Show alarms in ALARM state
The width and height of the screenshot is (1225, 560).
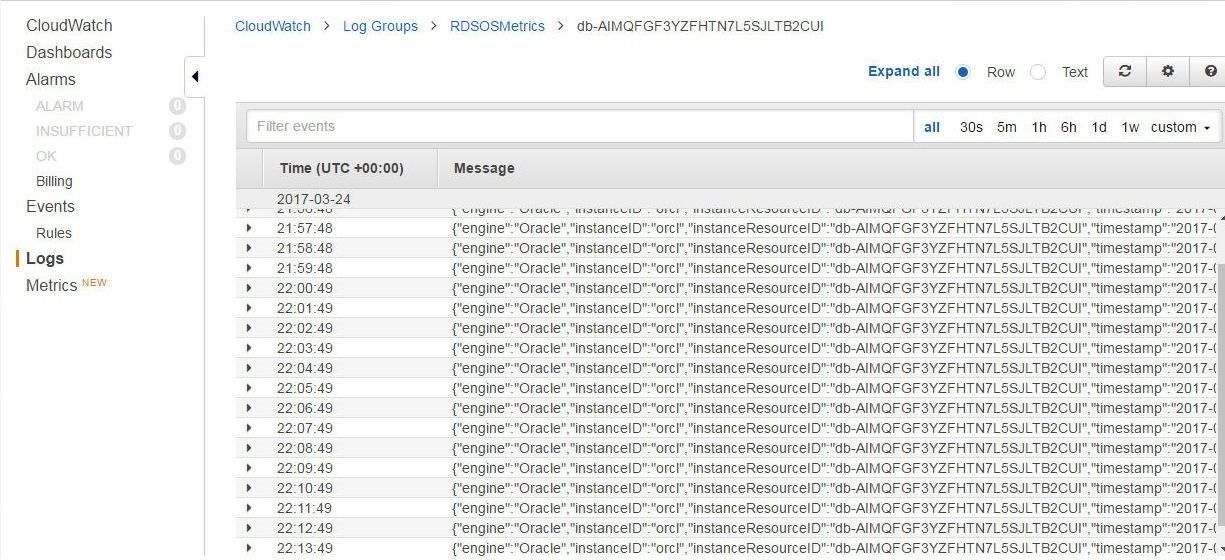60,106
